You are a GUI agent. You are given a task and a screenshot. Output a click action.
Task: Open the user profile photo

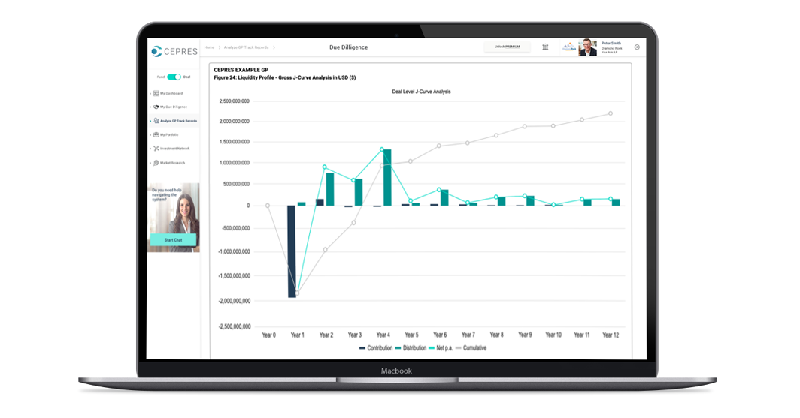coord(588,47)
